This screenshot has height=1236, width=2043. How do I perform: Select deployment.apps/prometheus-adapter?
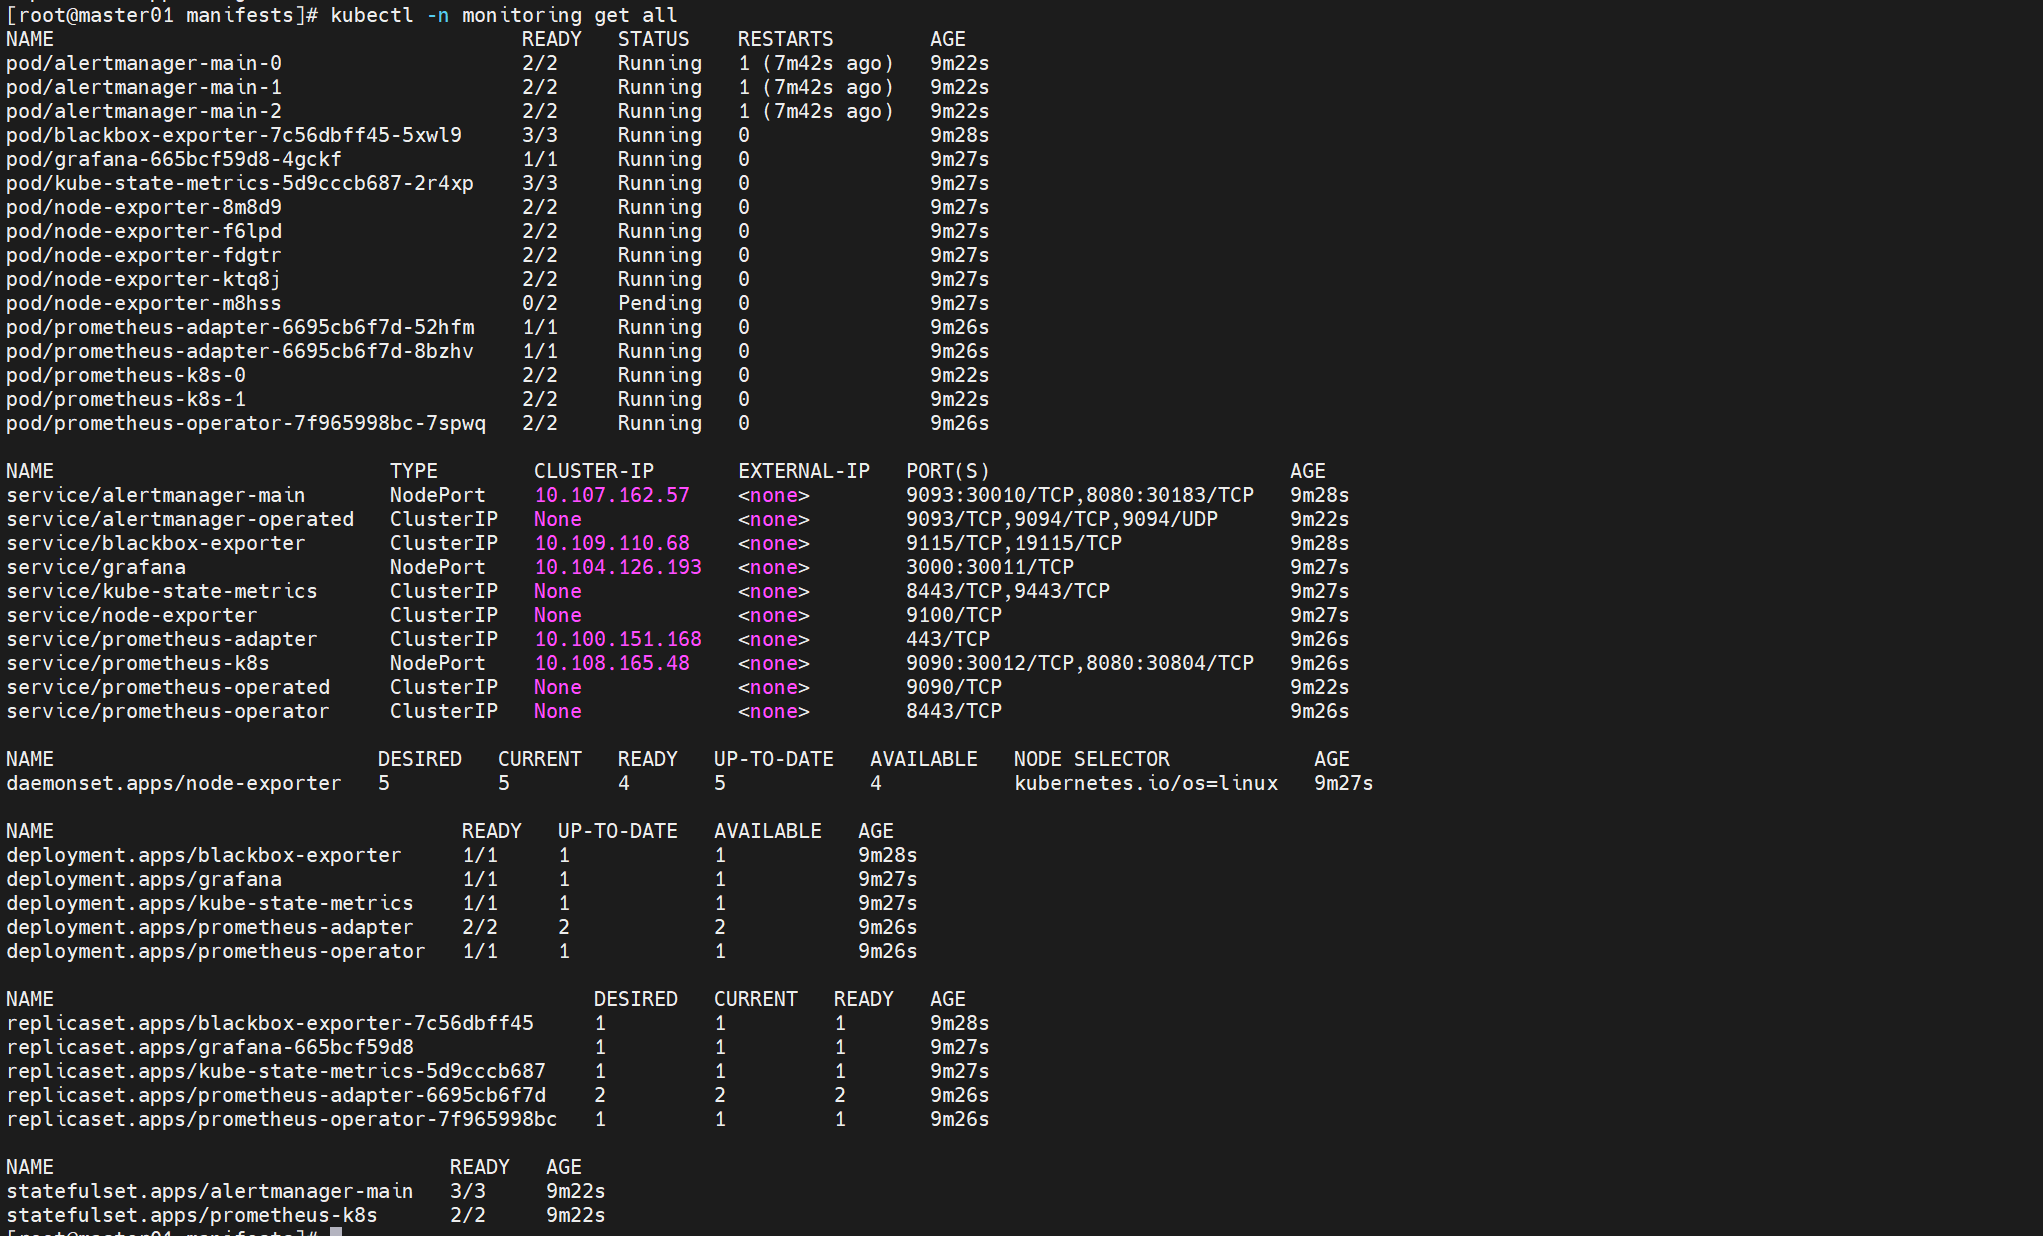[210, 927]
